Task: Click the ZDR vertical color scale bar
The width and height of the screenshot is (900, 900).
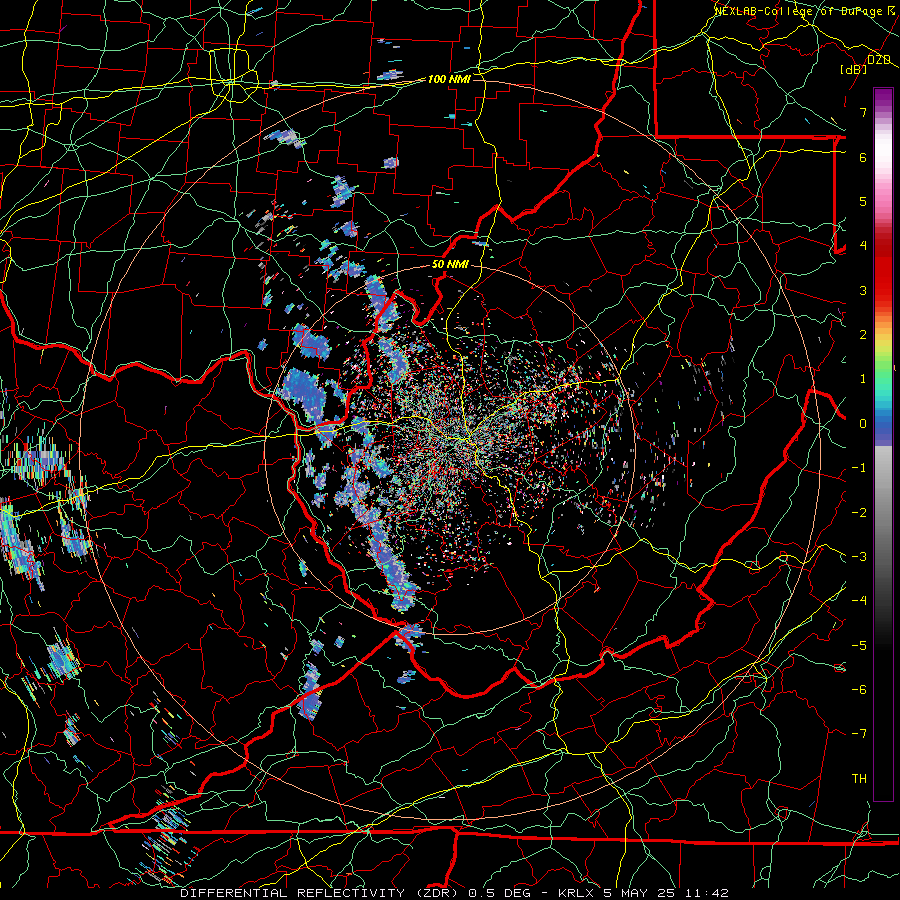Action: (883, 444)
